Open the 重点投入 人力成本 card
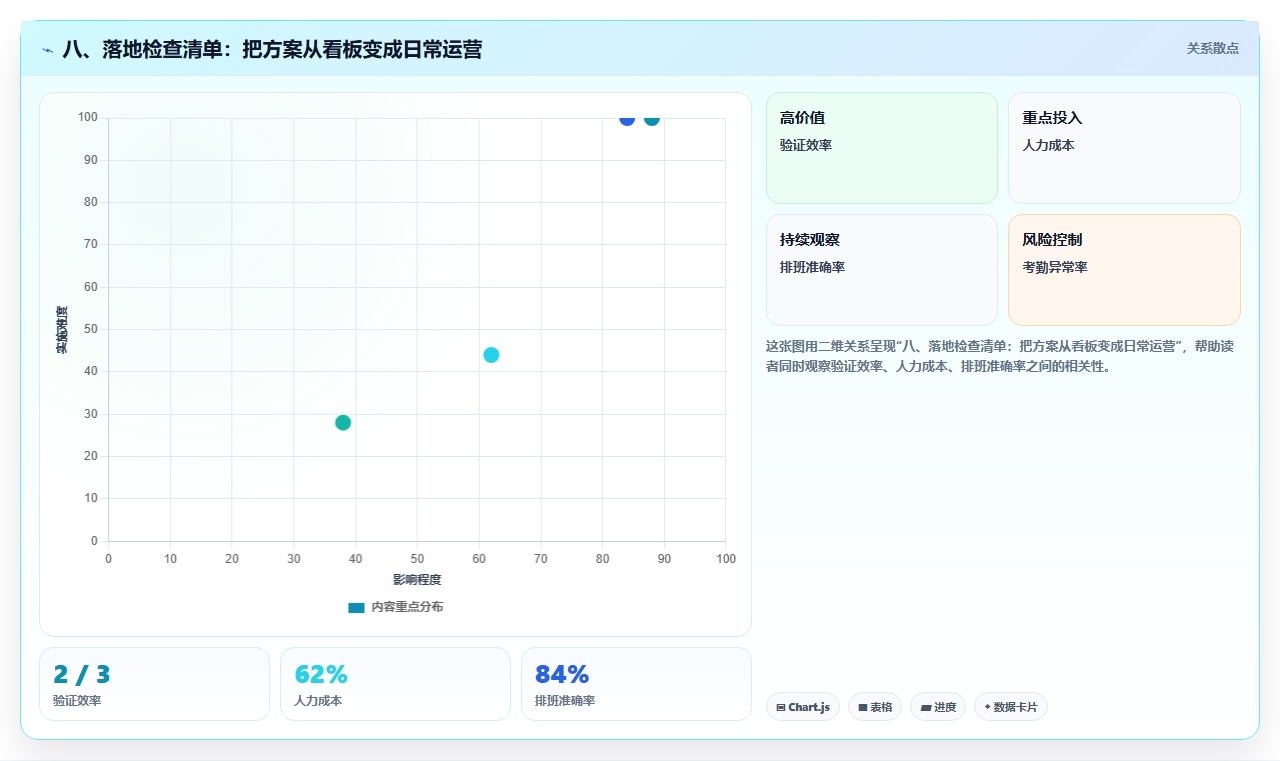This screenshot has width=1280, height=761. tap(1124, 148)
